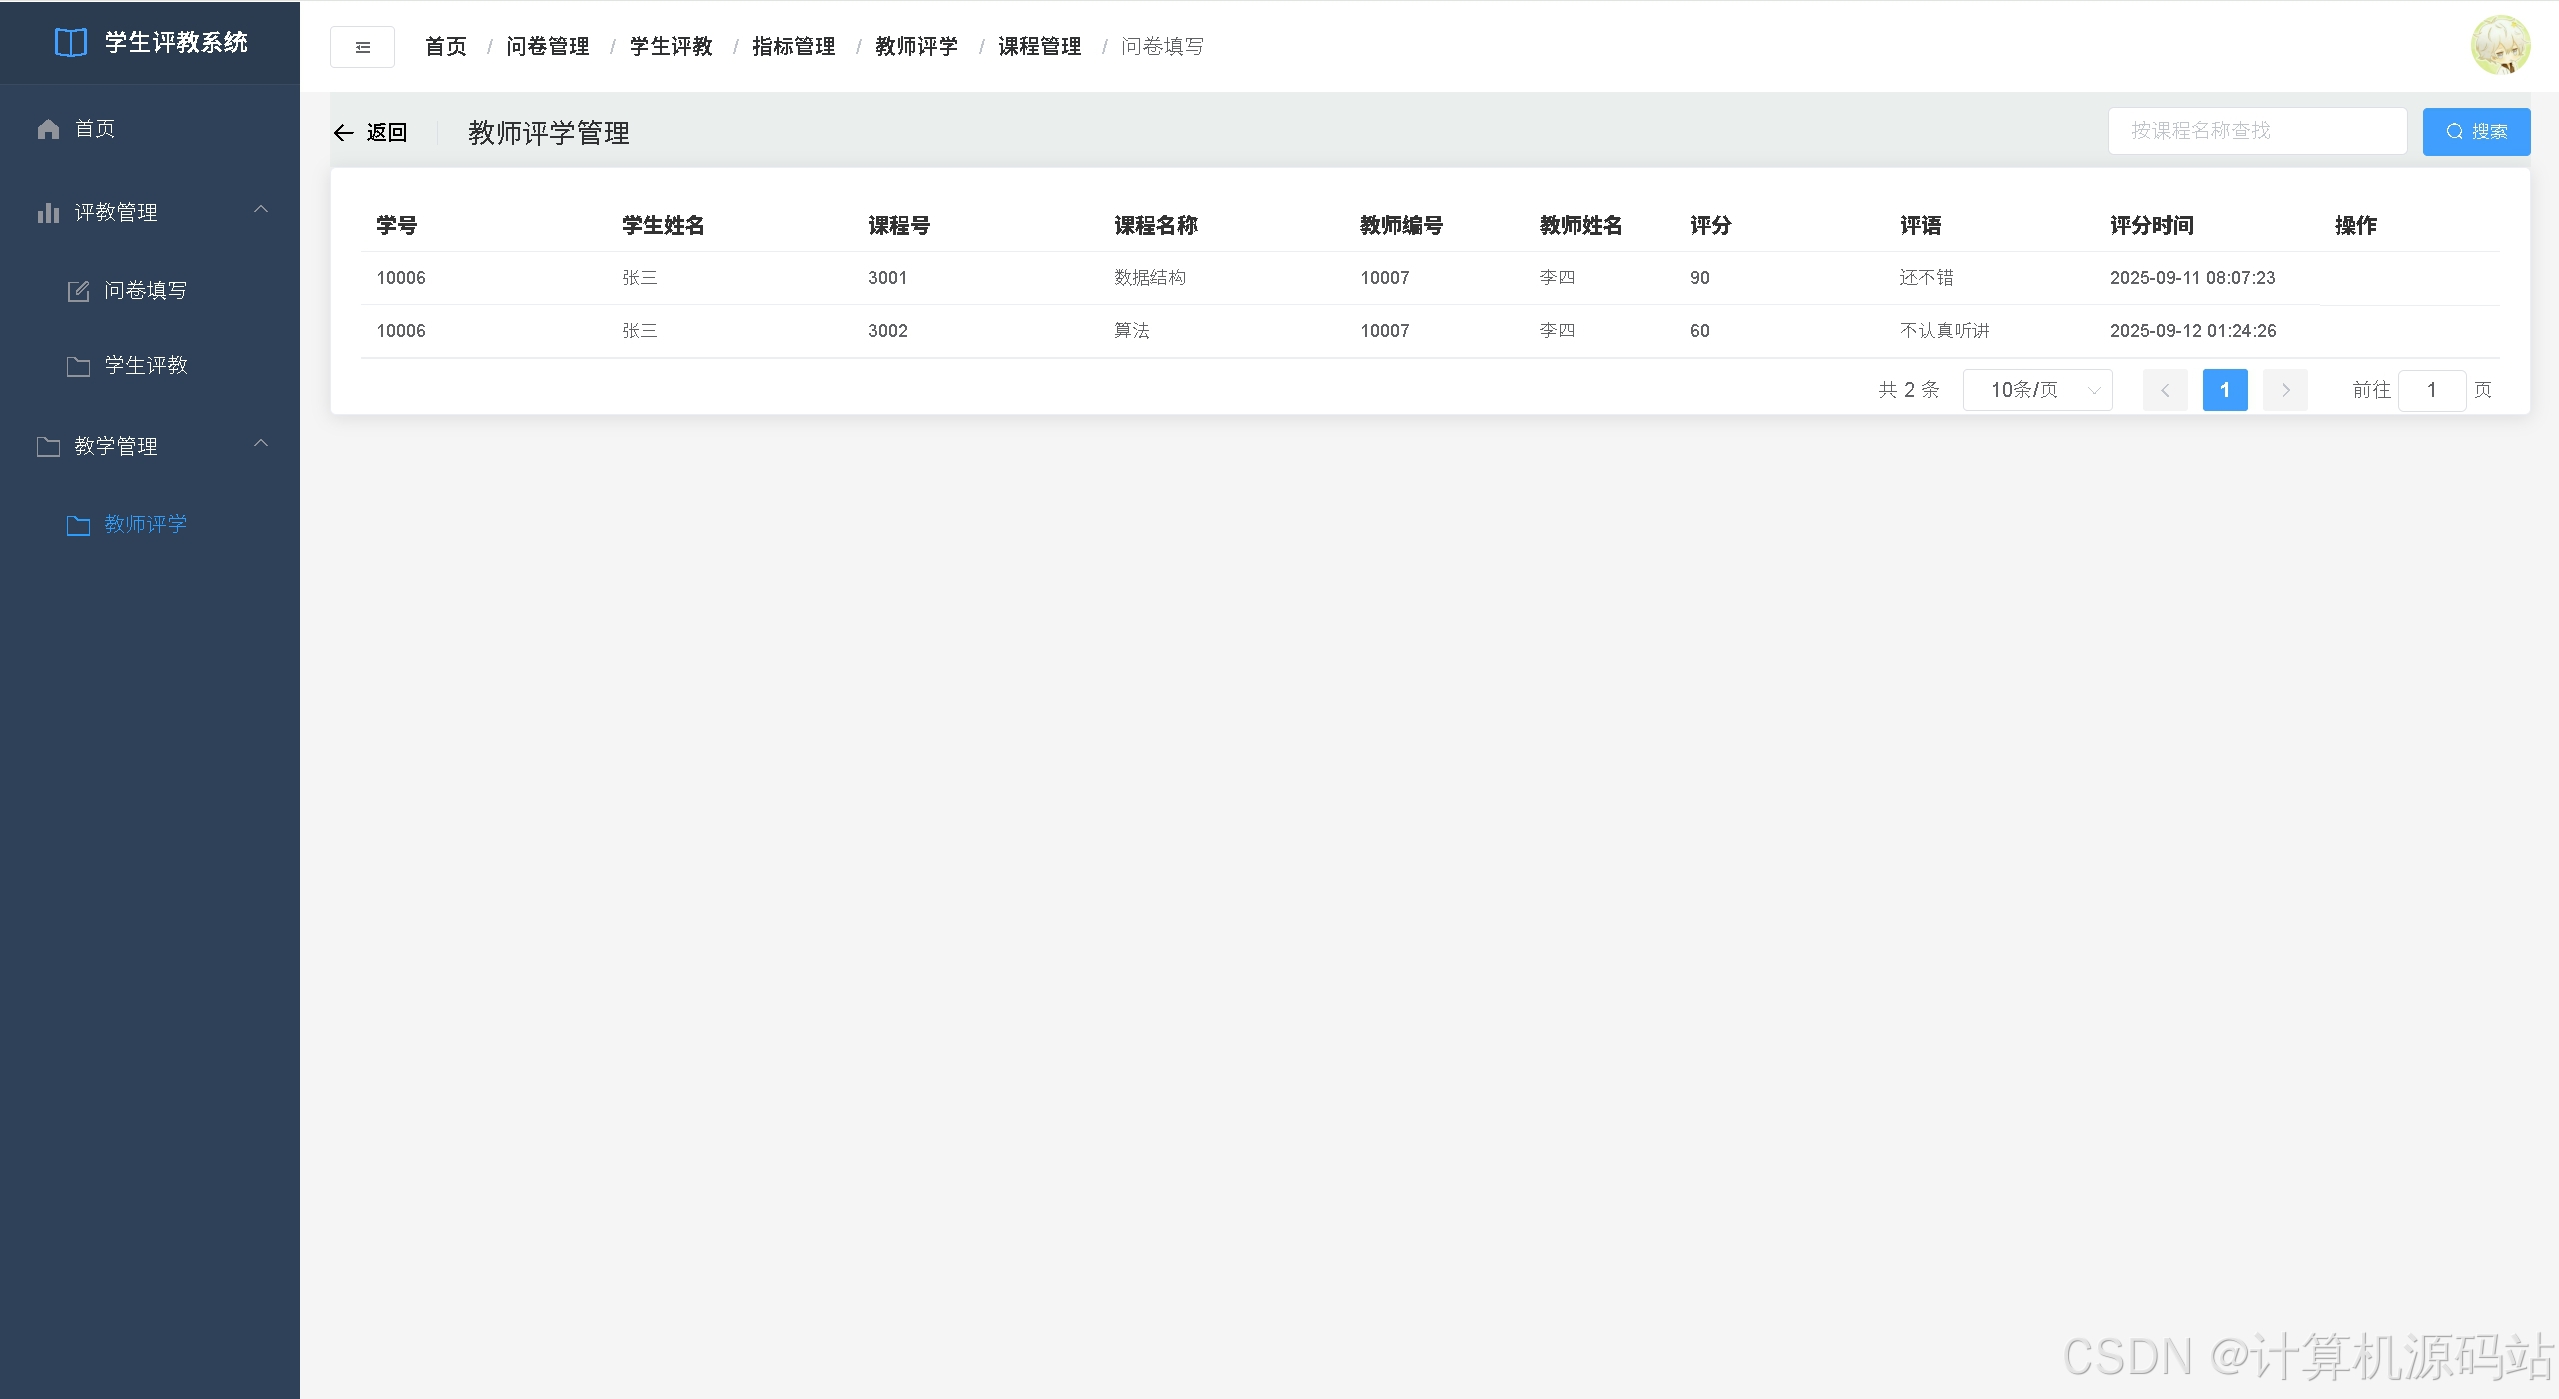Click the 学生姓名 column header
The height and width of the screenshot is (1399, 2559).
click(x=663, y=226)
